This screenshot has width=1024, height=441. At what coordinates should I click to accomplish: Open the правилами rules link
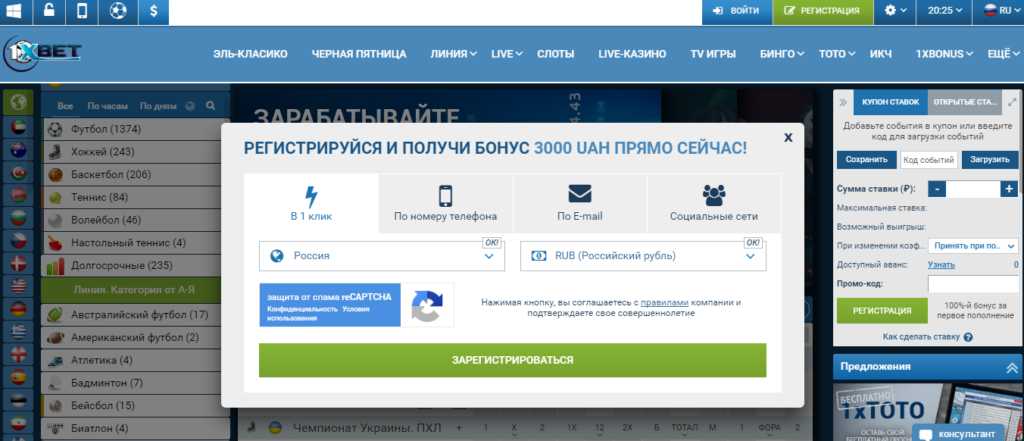coord(664,302)
